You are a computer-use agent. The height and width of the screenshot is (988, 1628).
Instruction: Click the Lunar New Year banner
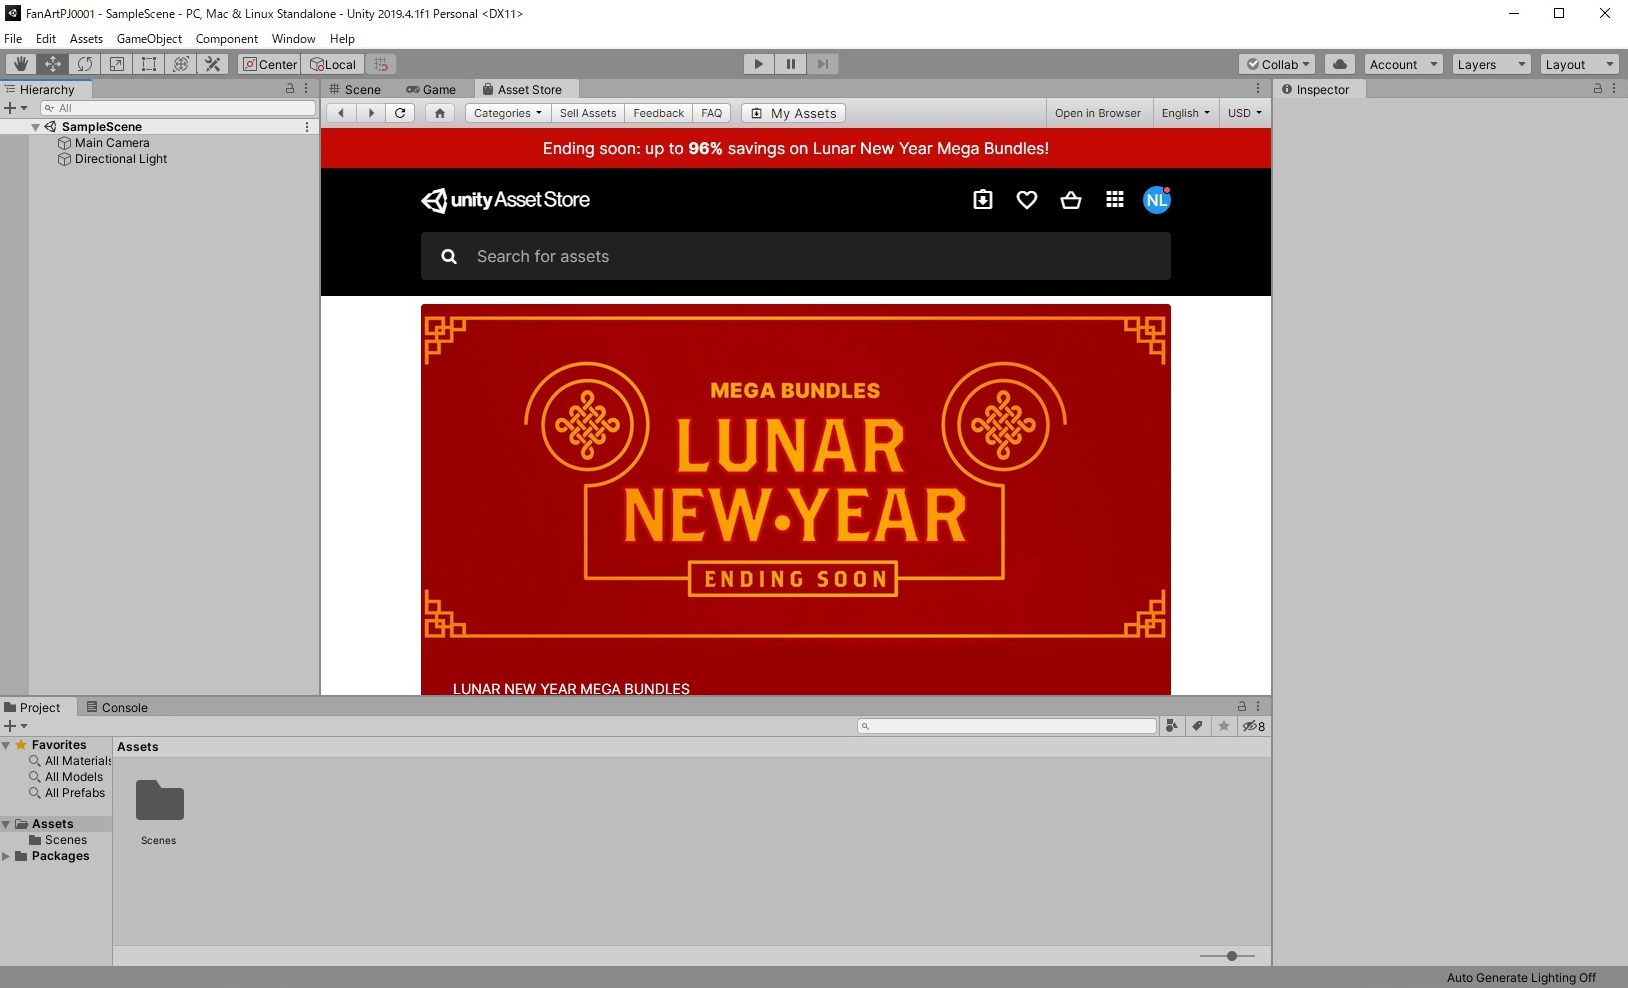click(796, 499)
